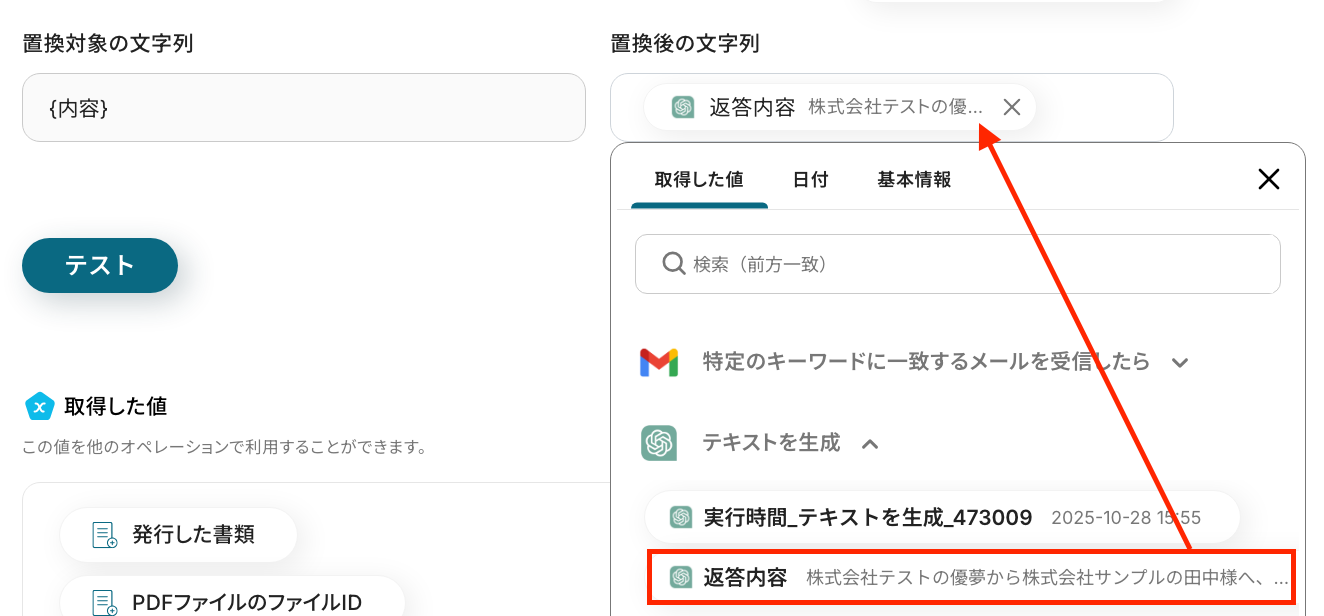Click the blue 取得した値 pentagon icon
This screenshot has height=616, width=1324.
(x=39, y=406)
